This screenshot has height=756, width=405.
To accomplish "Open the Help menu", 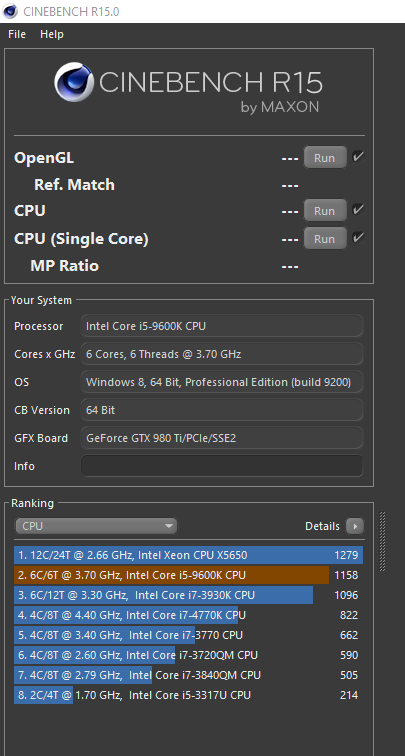I will [x=52, y=34].
